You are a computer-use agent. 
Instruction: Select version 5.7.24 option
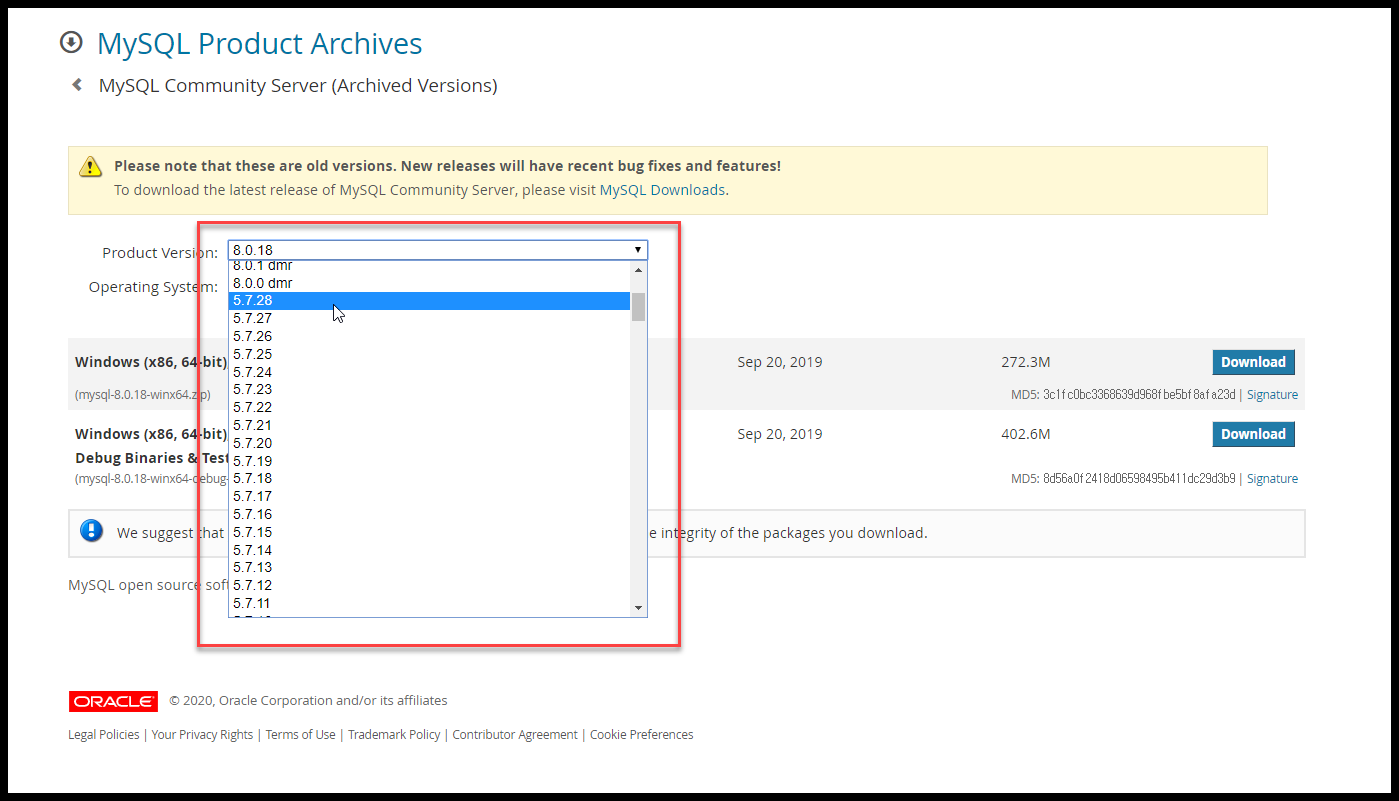click(429, 372)
